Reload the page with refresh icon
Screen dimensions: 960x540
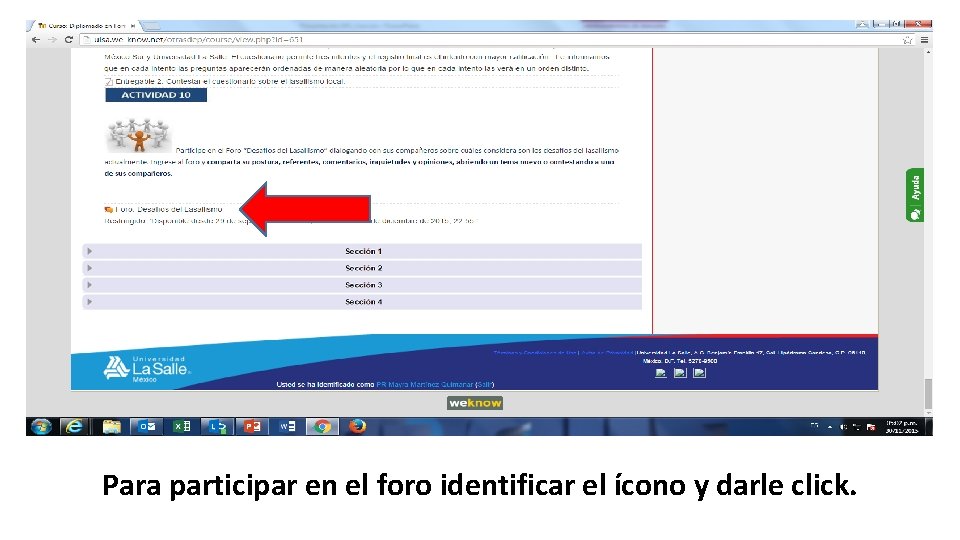tap(69, 40)
